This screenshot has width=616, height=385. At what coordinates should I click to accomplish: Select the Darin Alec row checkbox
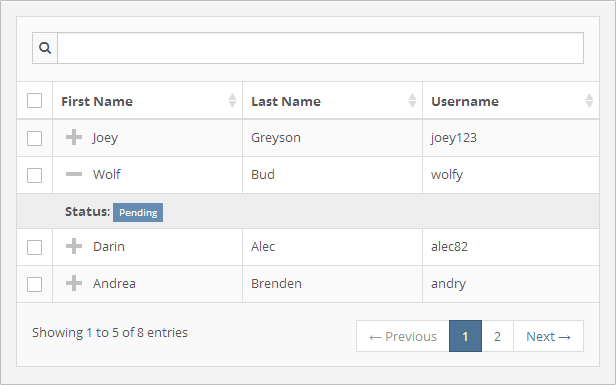pyautogui.click(x=35, y=248)
